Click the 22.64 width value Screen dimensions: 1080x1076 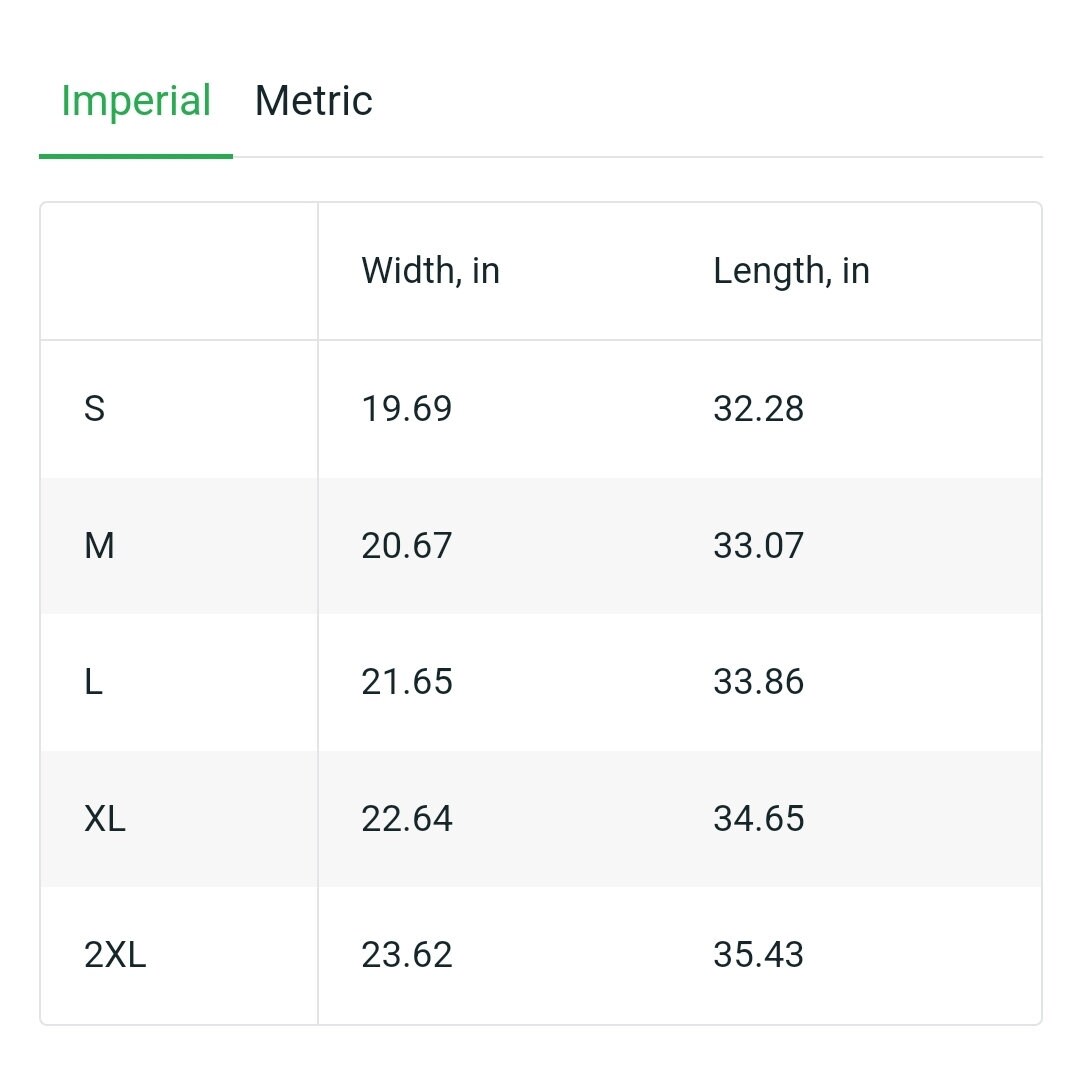[x=406, y=819]
